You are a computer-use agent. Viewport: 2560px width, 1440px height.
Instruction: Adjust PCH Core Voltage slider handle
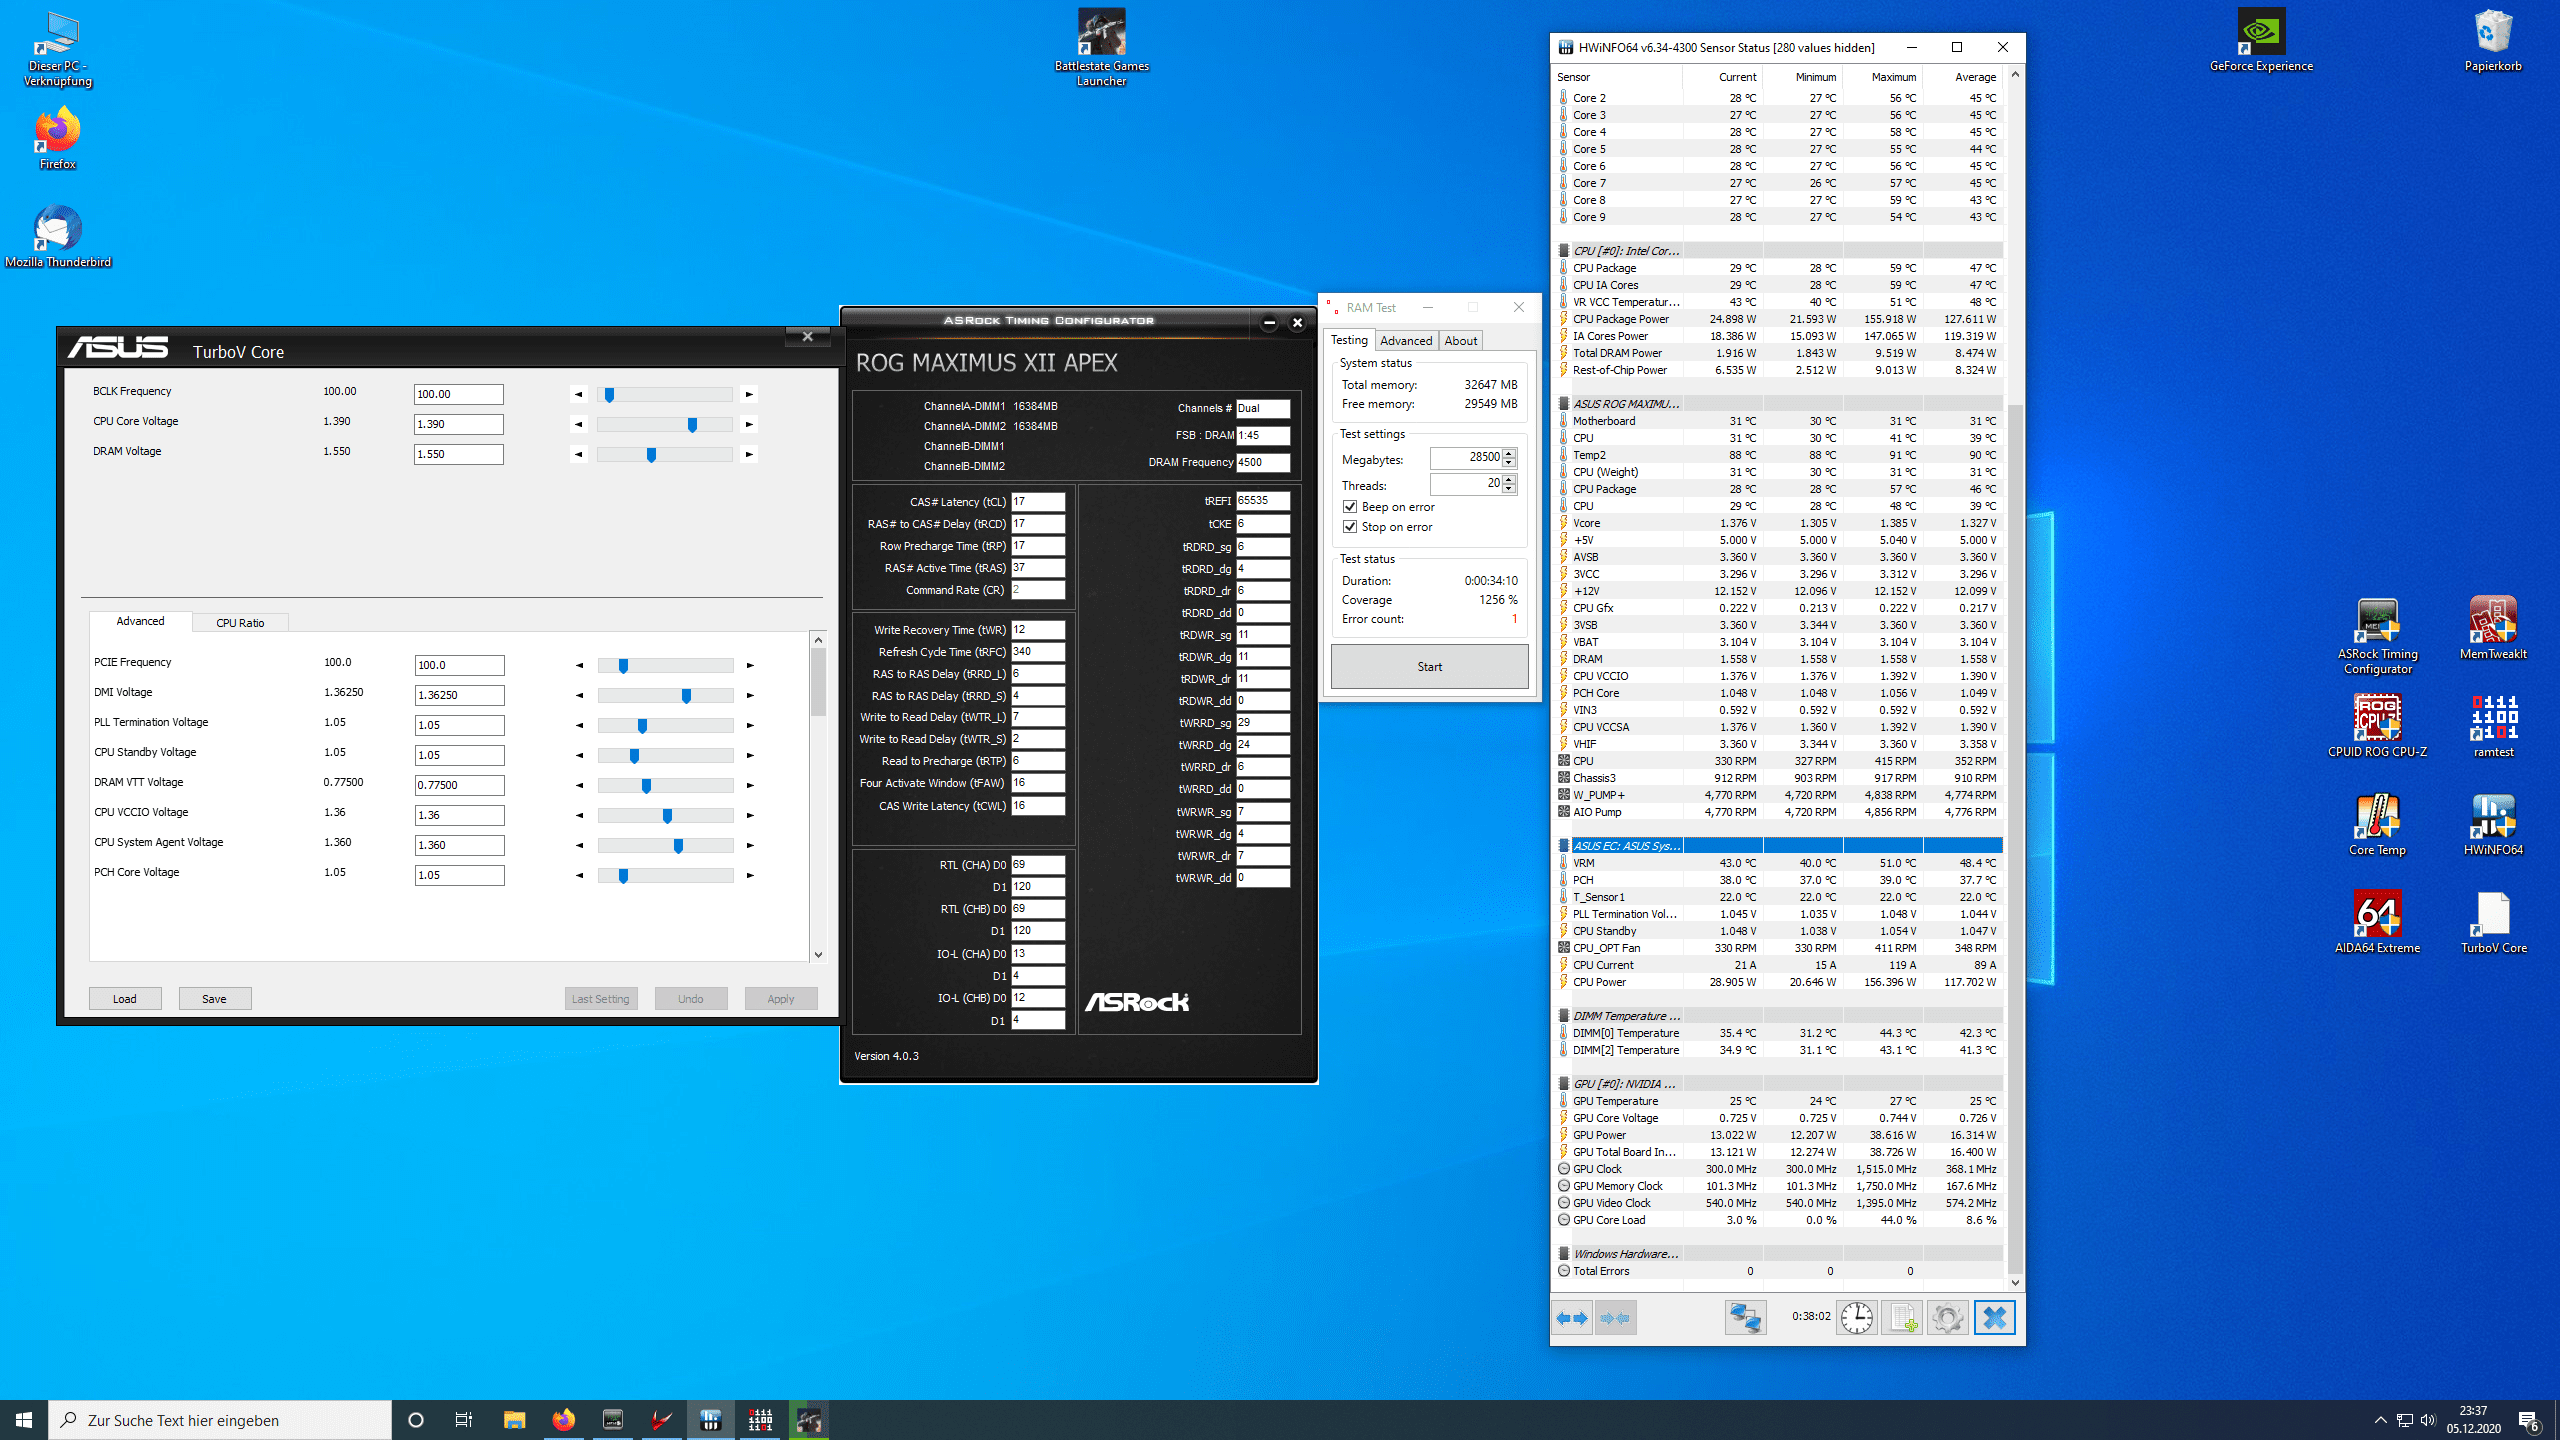point(623,876)
